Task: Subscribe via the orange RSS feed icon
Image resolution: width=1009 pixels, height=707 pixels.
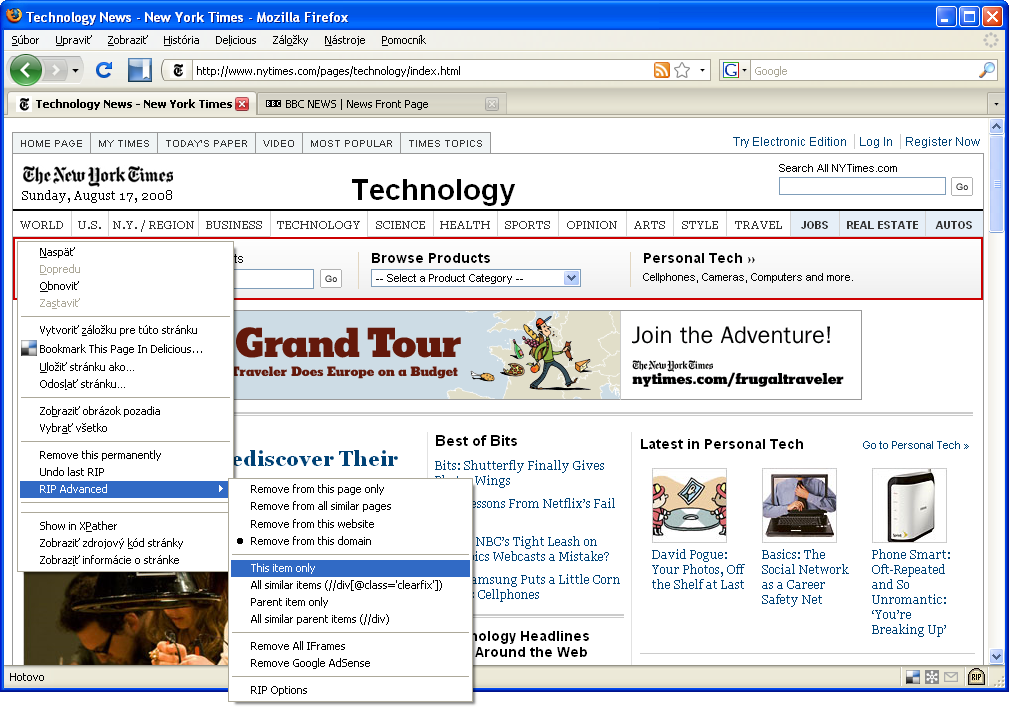Action: (x=662, y=70)
